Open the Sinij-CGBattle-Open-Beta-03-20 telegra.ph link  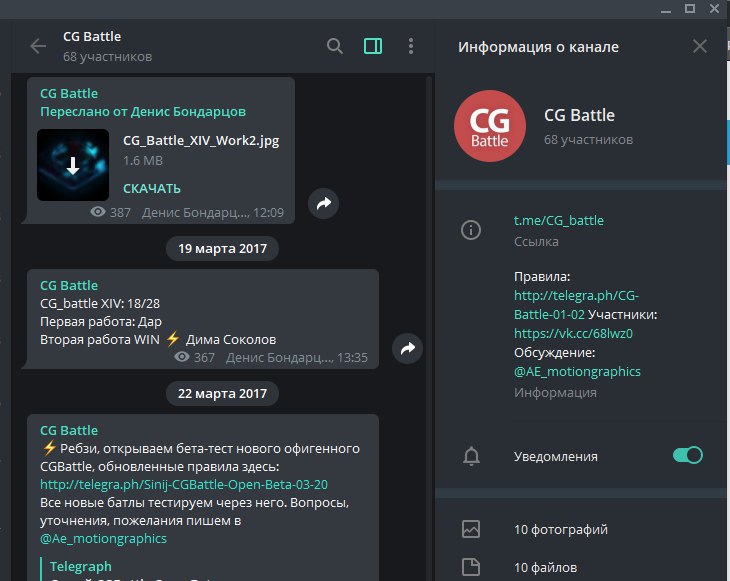click(x=184, y=485)
